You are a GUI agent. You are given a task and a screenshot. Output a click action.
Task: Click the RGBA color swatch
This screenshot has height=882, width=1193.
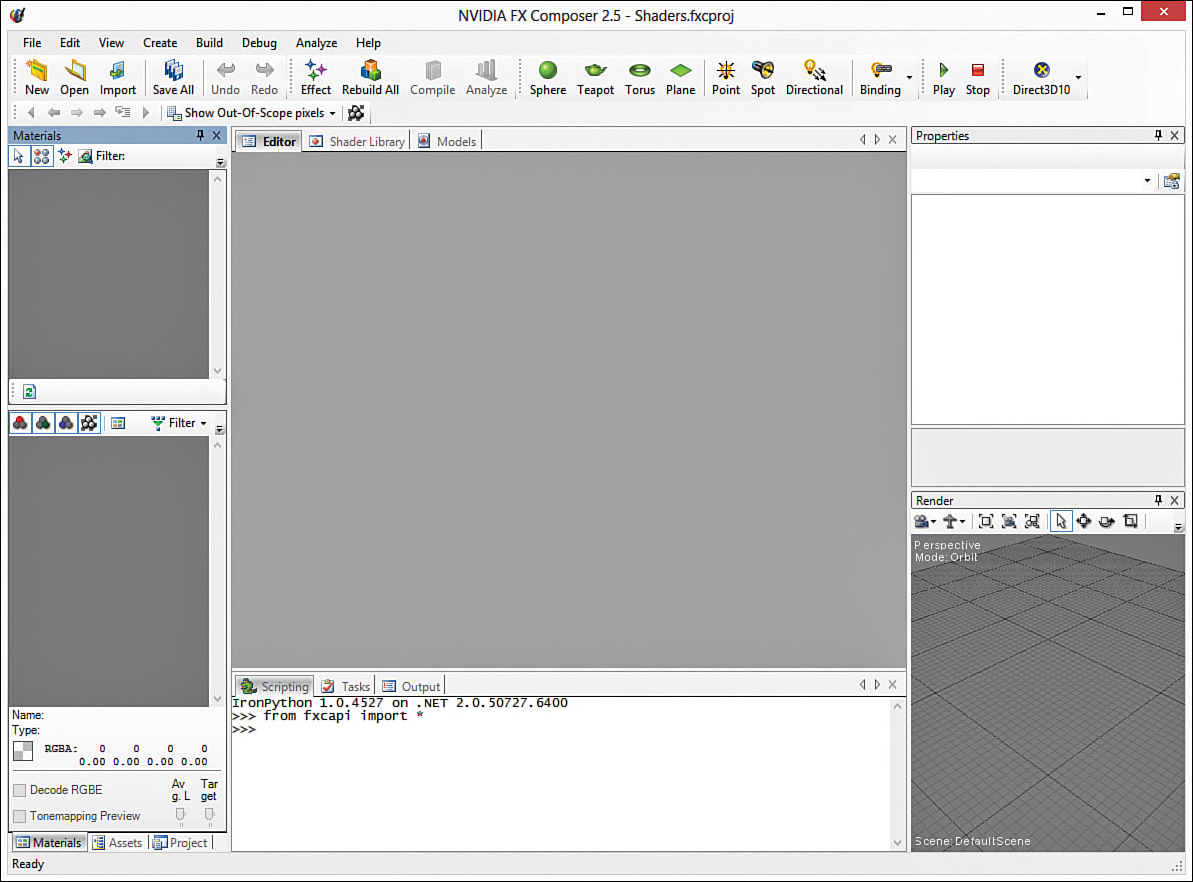pos(23,751)
